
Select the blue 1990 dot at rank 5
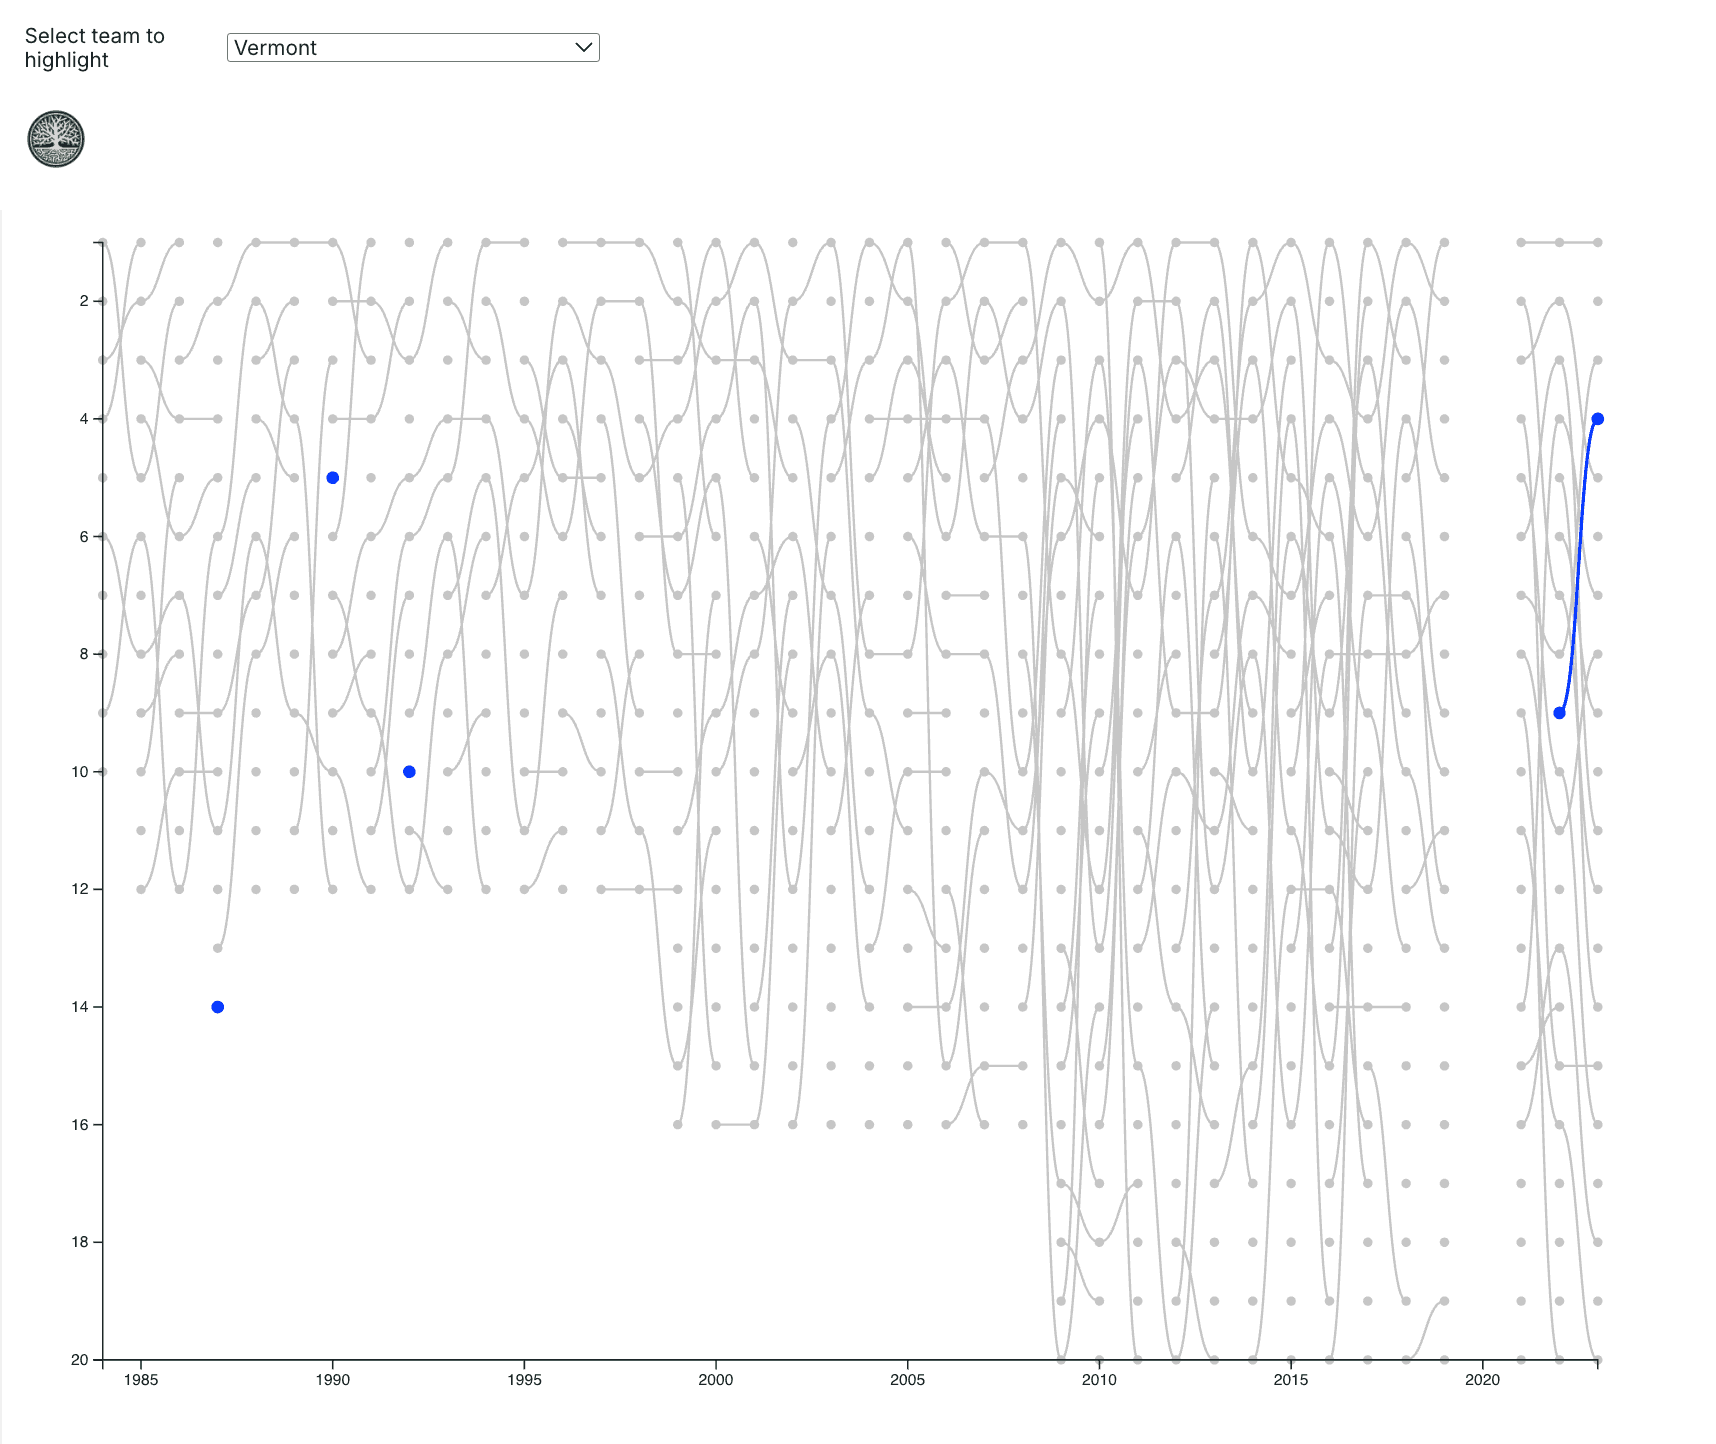tap(333, 478)
